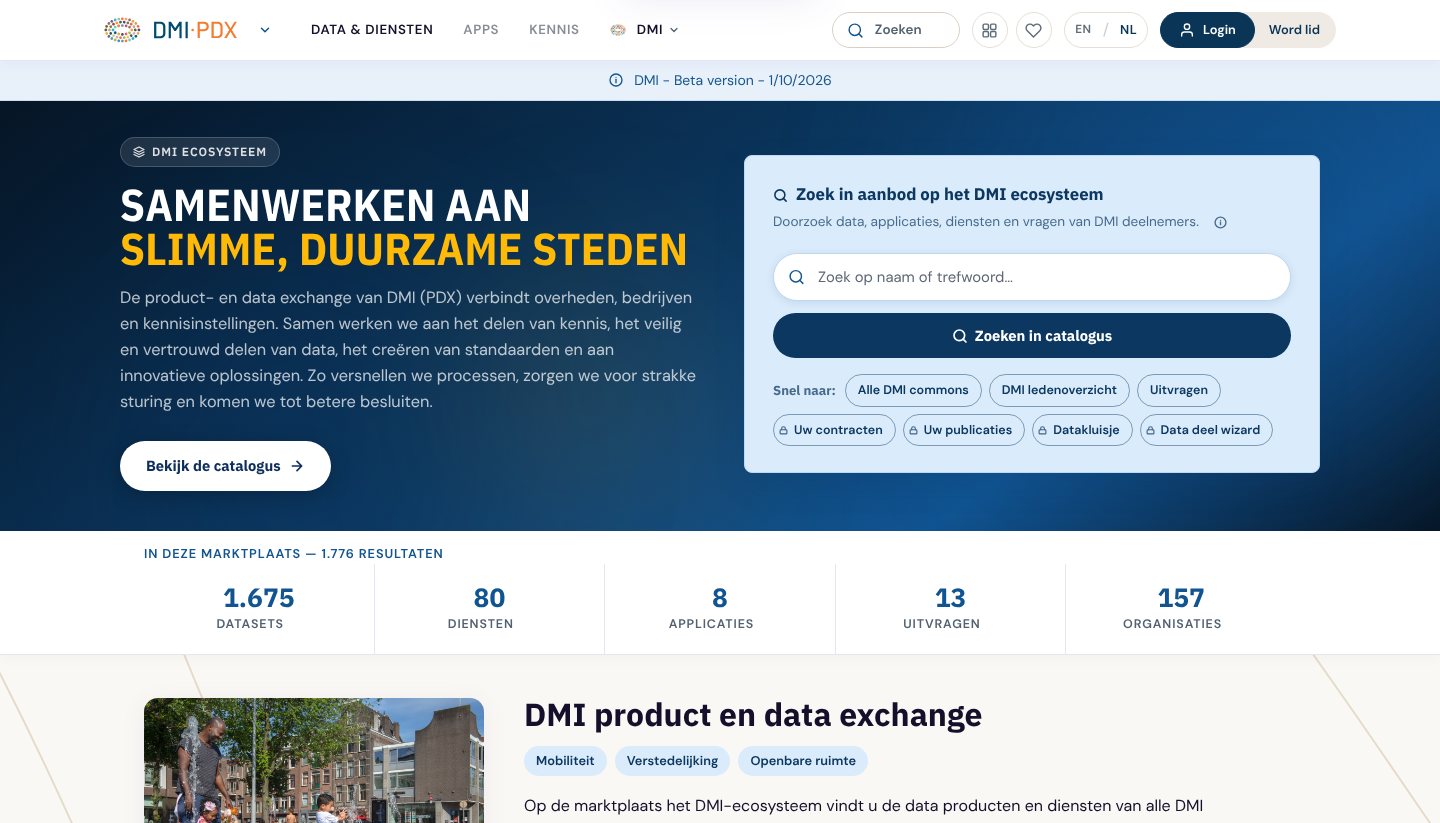Click the 8 Applicaties statistic
Image resolution: width=1440 pixels, height=823 pixels.
tap(720, 609)
